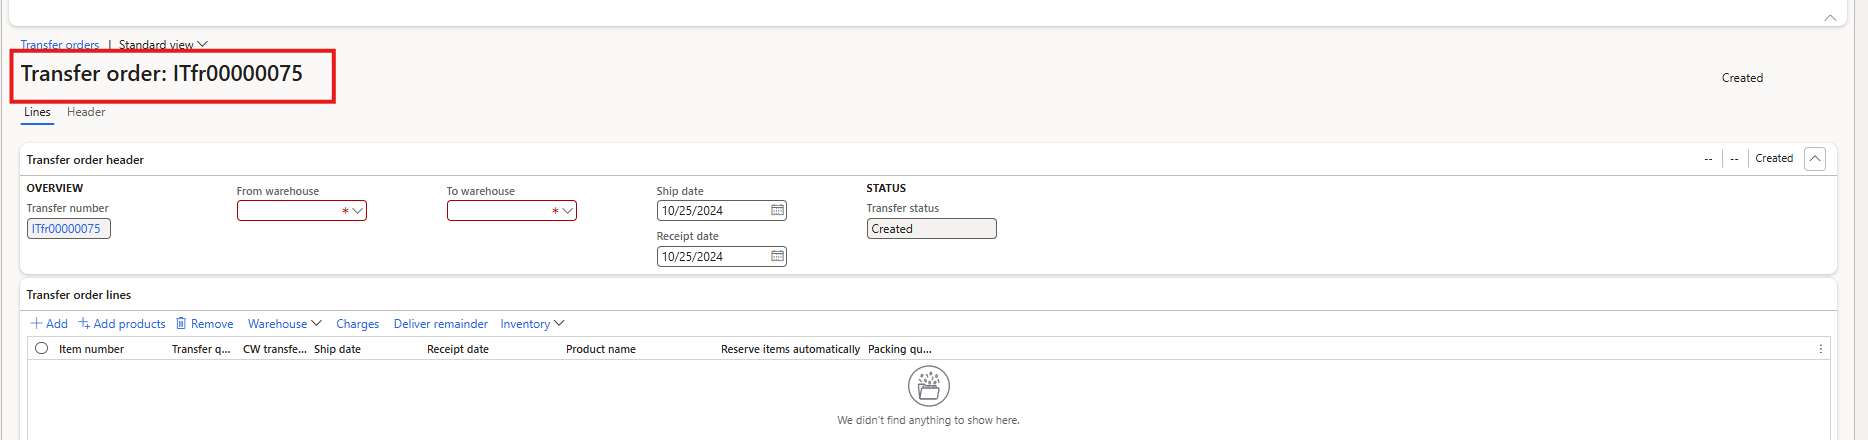
Task: Open the Warehouse menu
Action: [x=284, y=324]
